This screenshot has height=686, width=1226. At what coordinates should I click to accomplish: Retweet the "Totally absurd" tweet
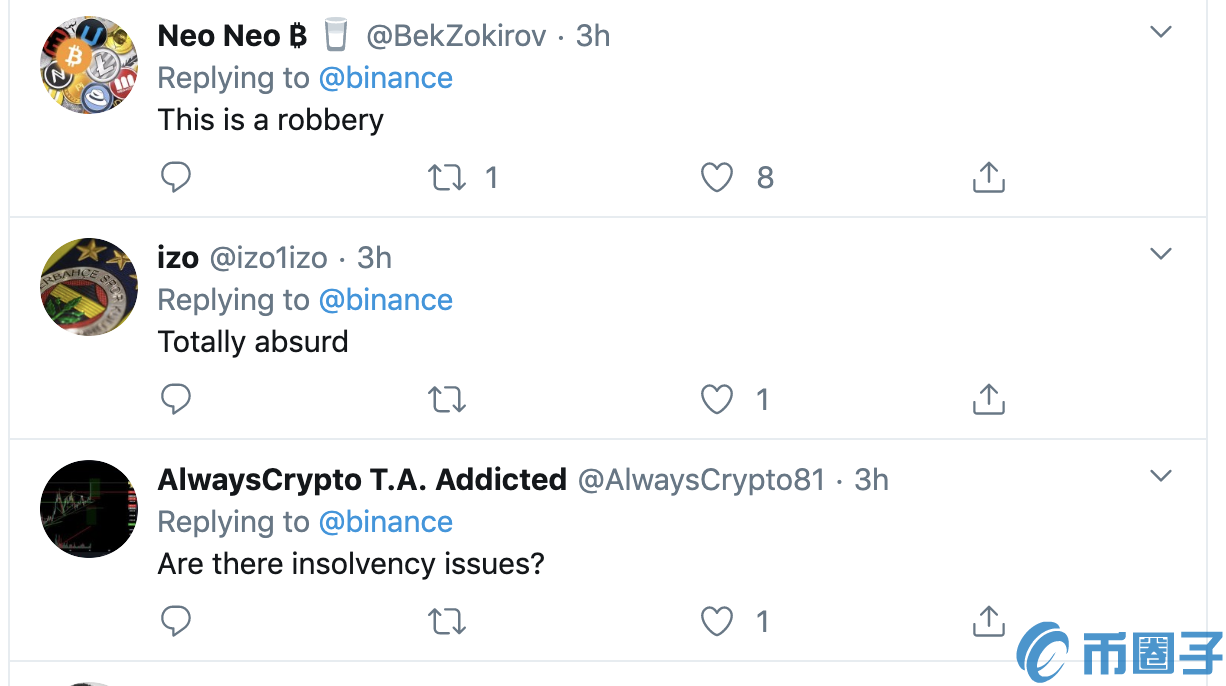point(447,400)
